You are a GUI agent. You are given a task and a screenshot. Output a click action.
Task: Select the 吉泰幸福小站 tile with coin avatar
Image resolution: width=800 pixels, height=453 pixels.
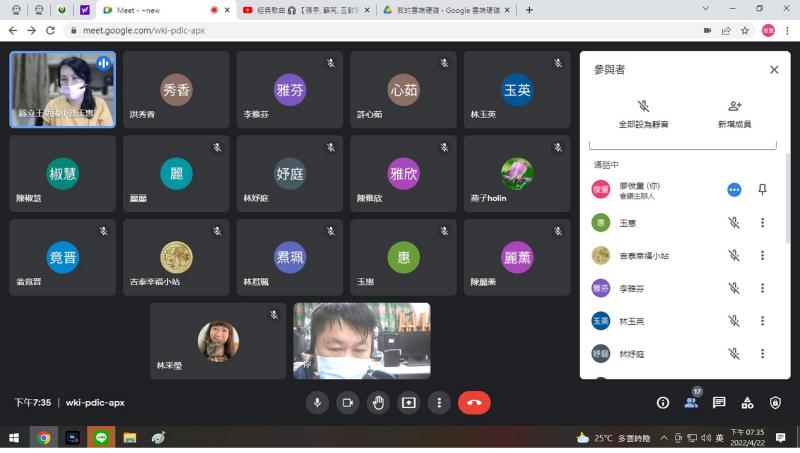point(176,257)
